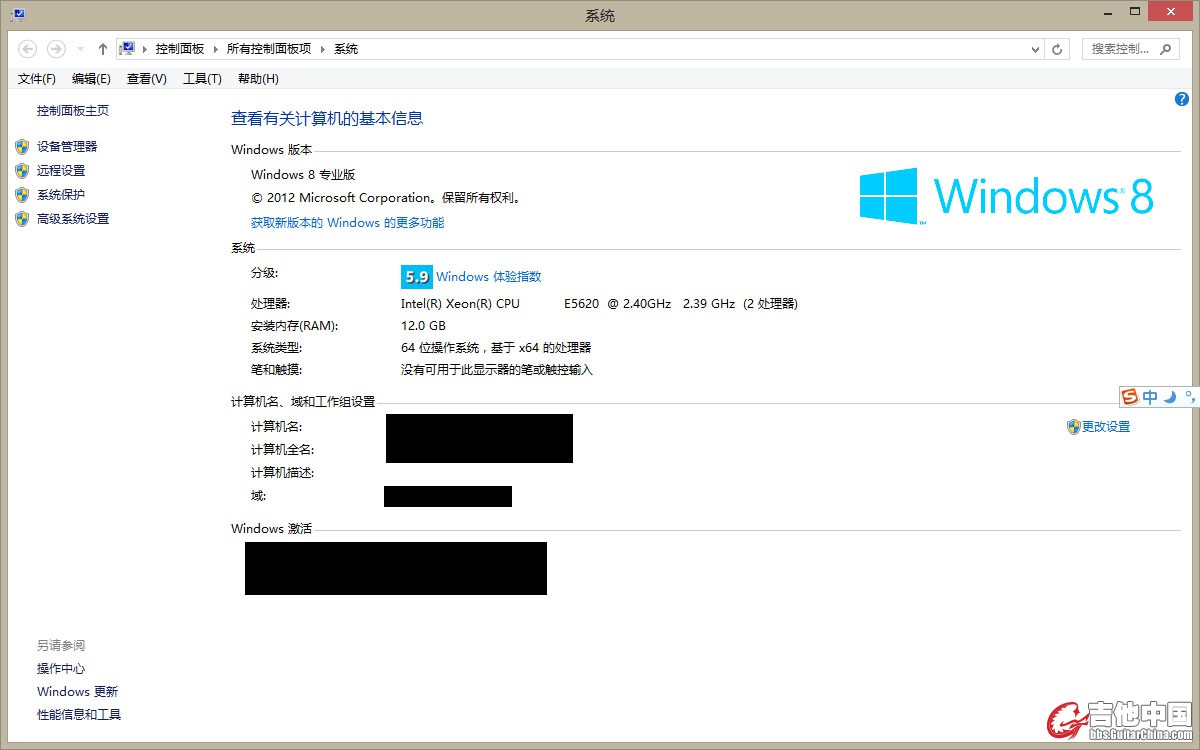This screenshot has height=750, width=1200.
Task: Open Help via blue question mark icon
Action: (1181, 99)
